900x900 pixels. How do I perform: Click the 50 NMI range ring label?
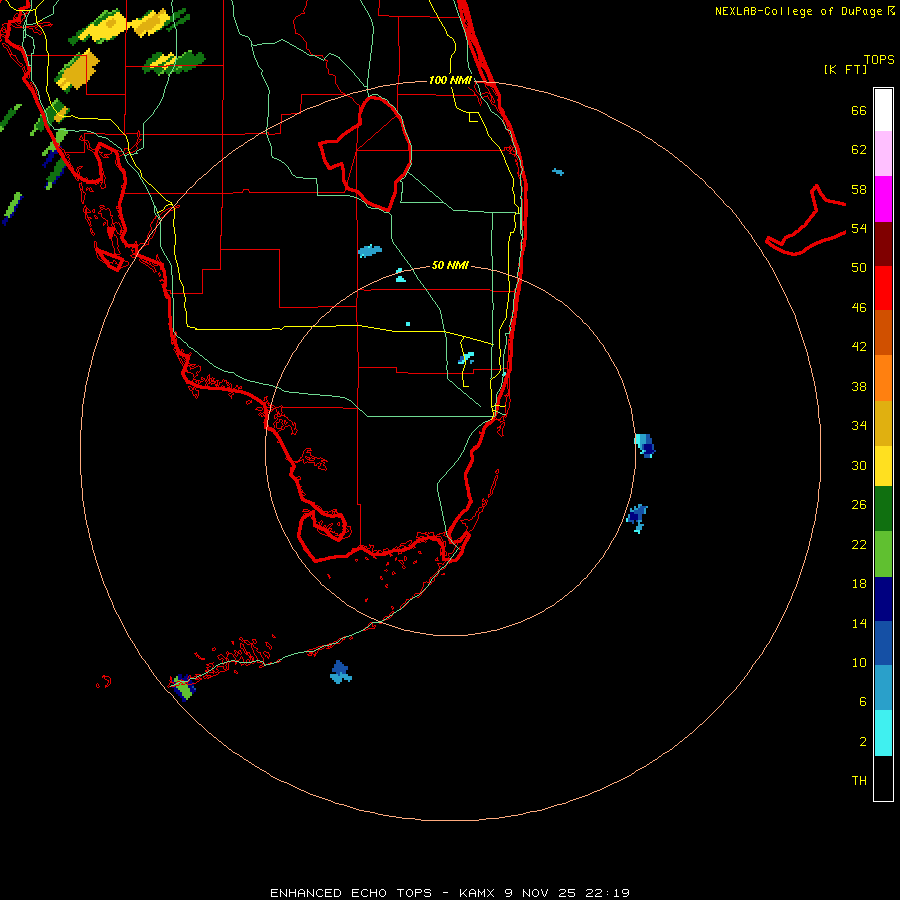point(451,265)
